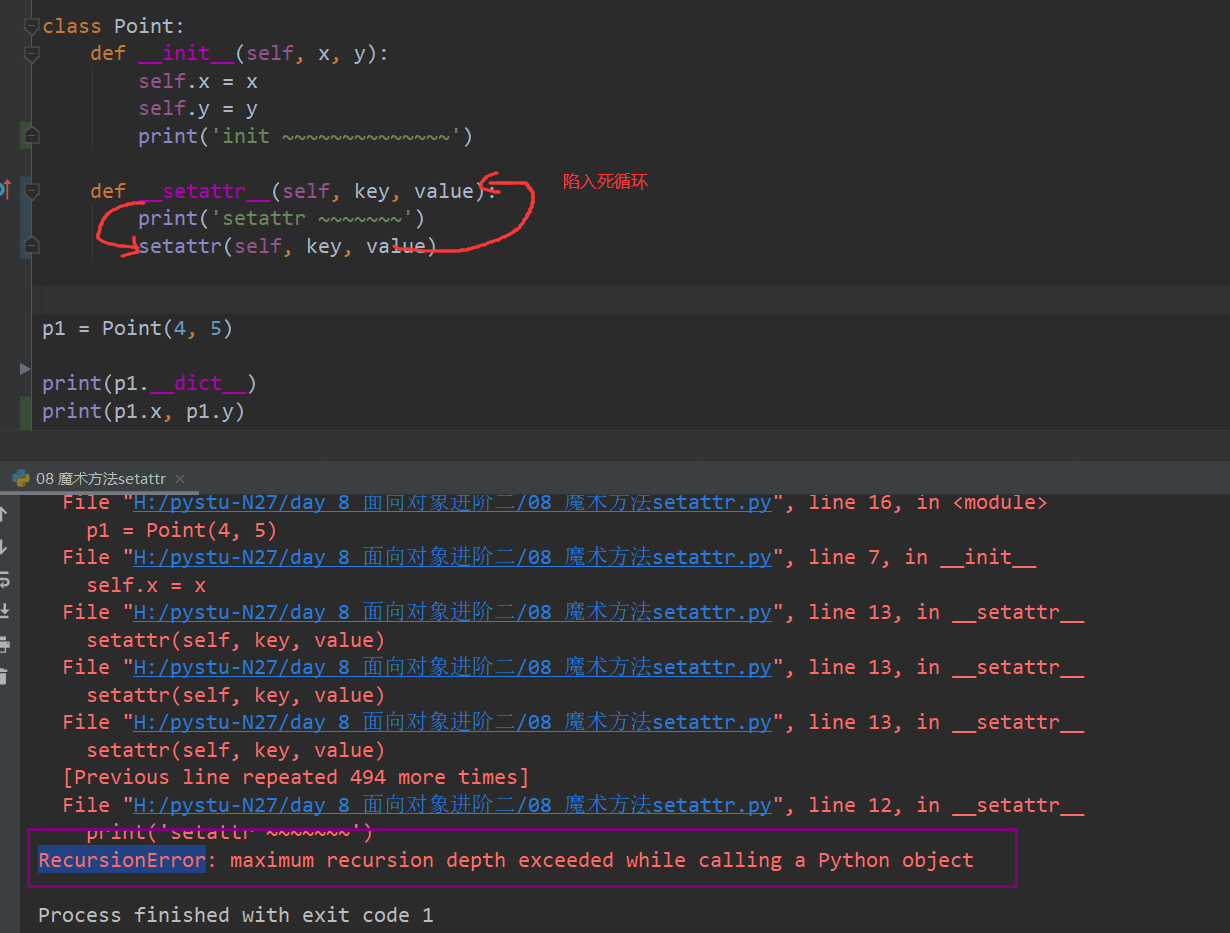Collapse the class Point block
The height and width of the screenshot is (933, 1230).
point(32,27)
